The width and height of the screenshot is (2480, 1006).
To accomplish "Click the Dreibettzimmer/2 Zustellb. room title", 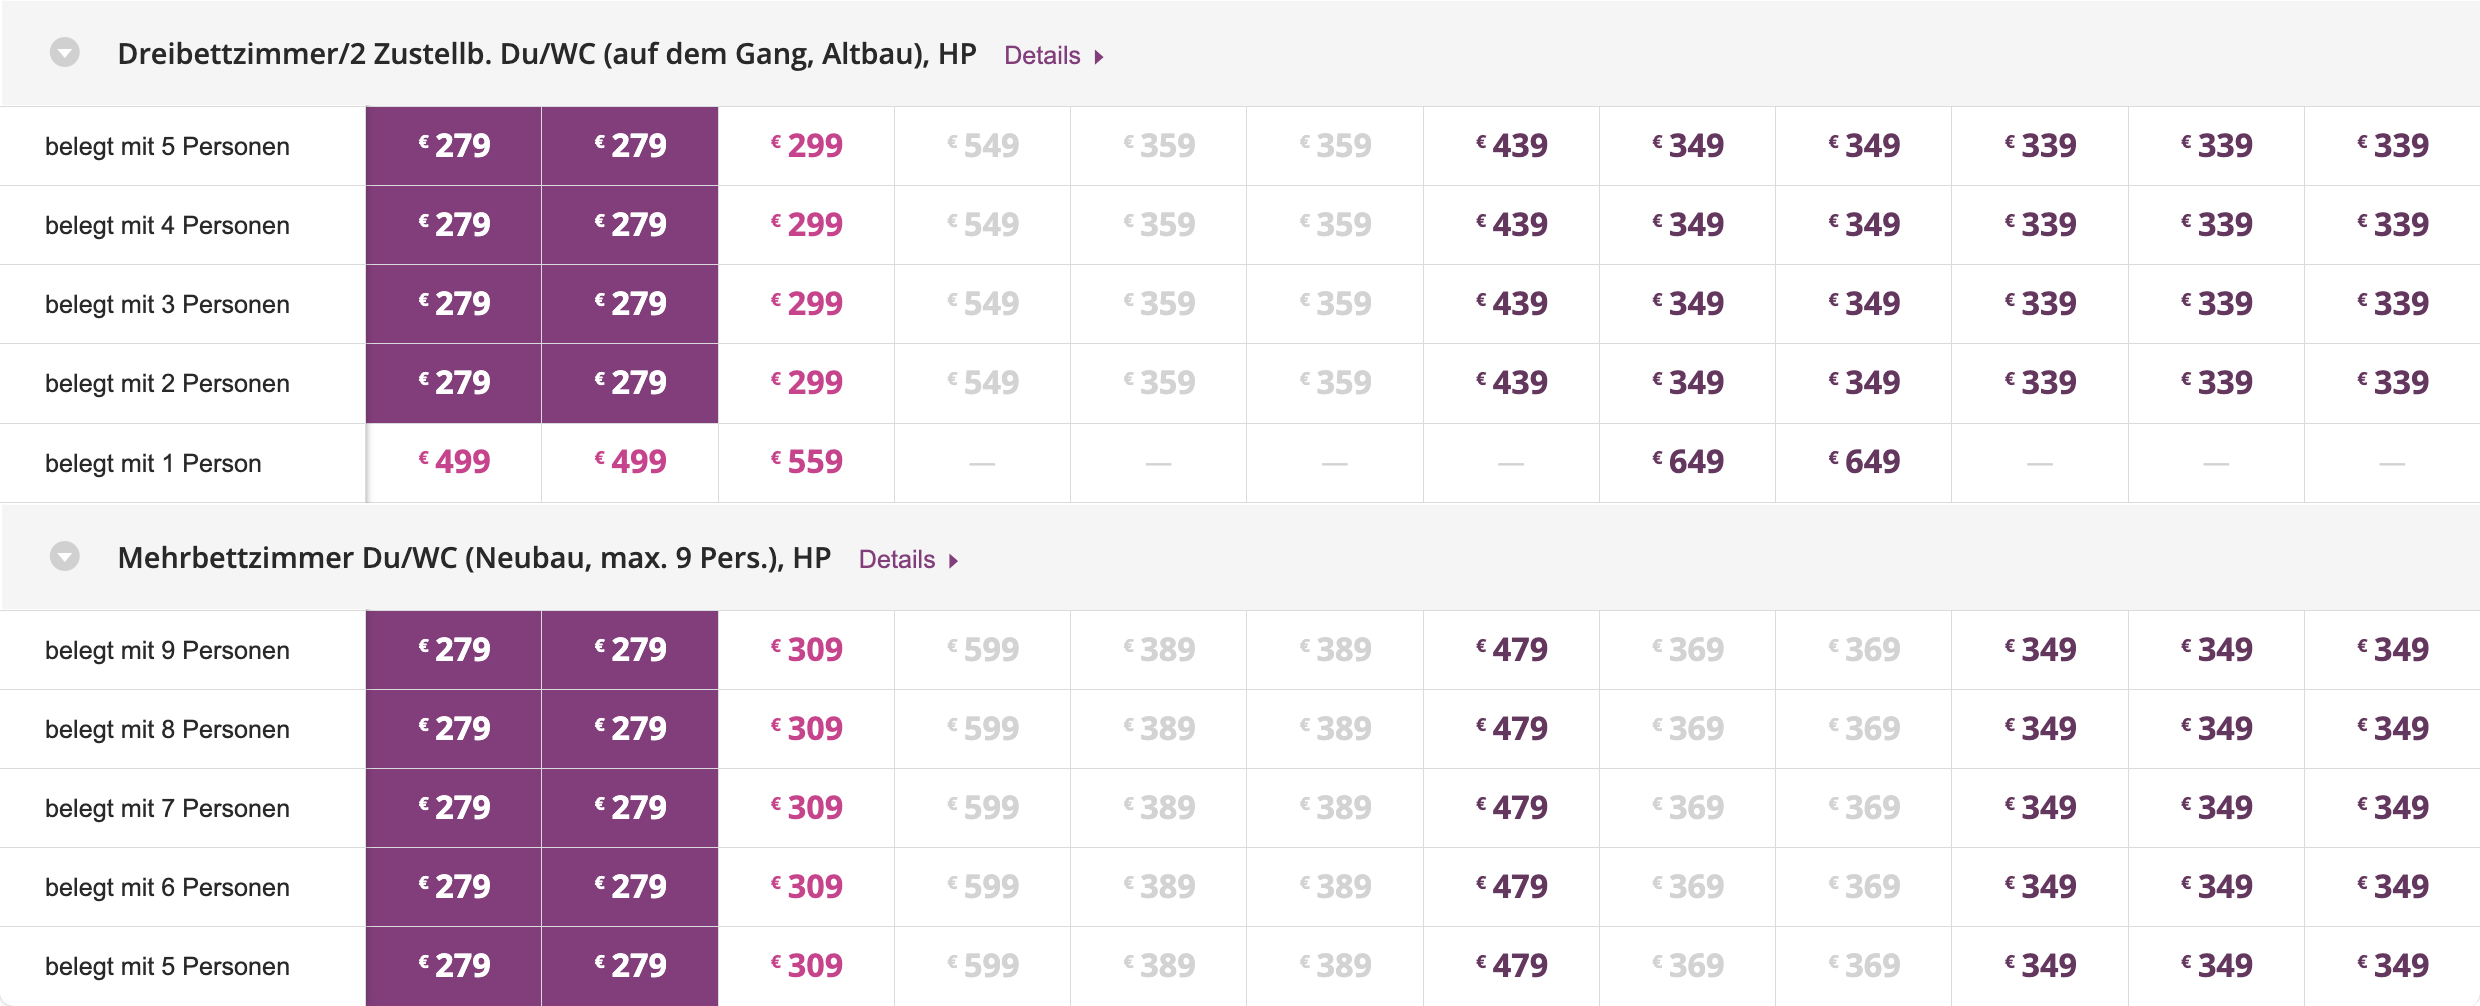I will tap(546, 54).
